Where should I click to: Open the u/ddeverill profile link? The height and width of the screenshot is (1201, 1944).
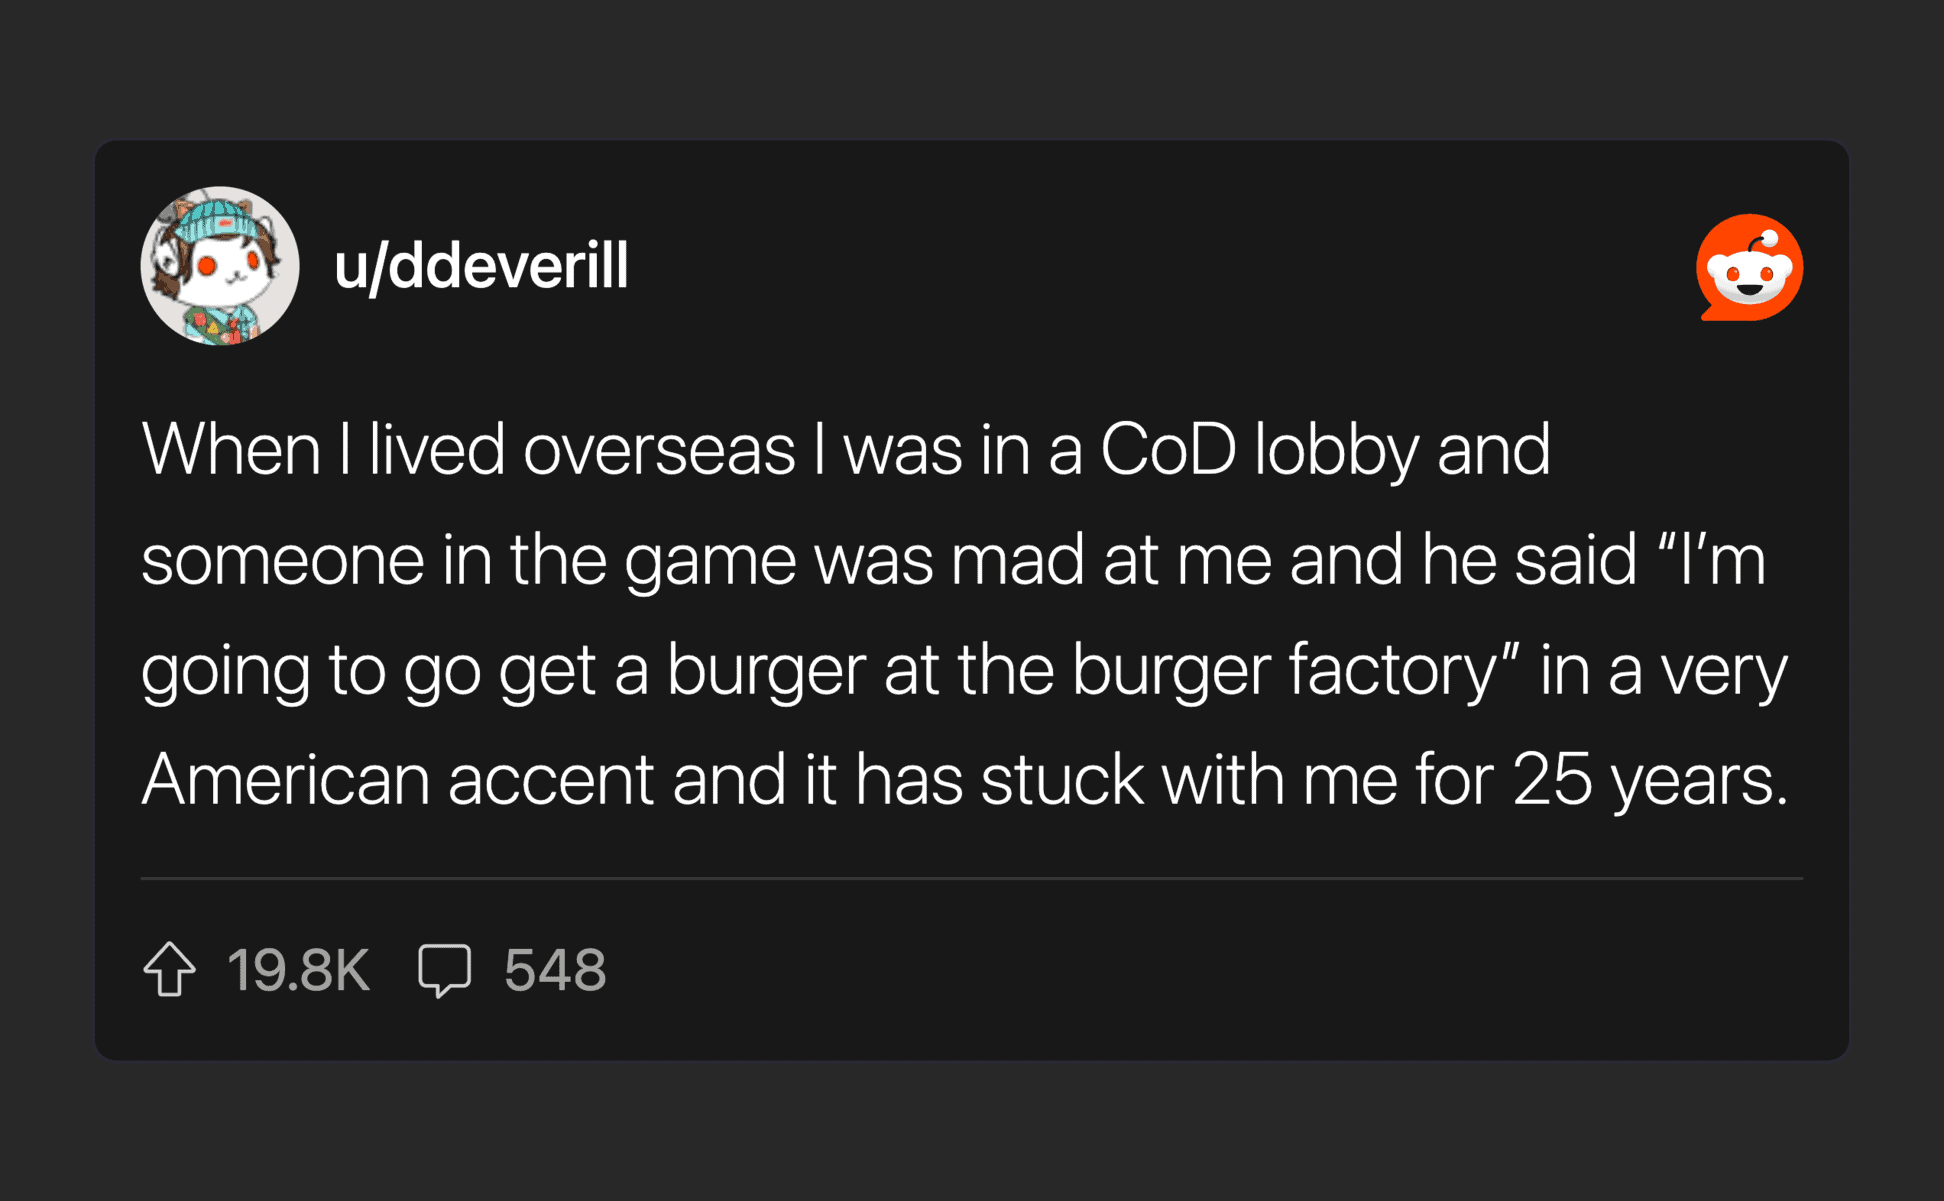[481, 267]
